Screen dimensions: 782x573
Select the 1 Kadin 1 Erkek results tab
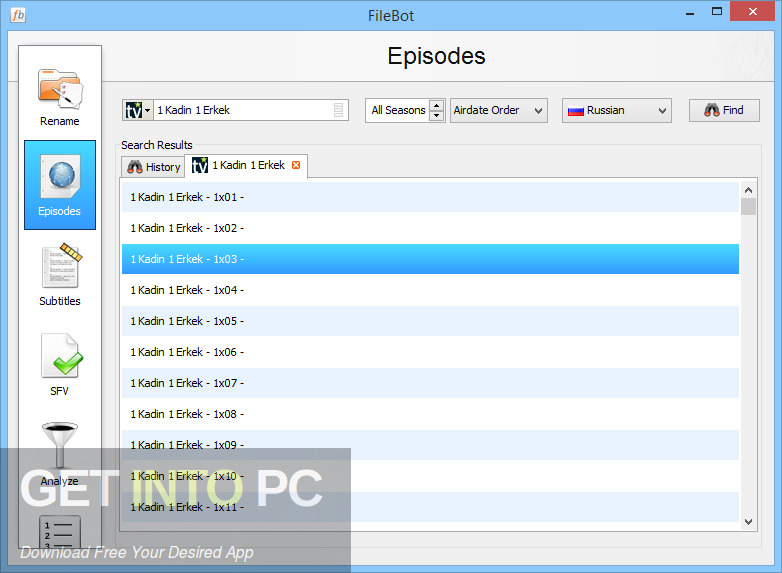[246, 166]
